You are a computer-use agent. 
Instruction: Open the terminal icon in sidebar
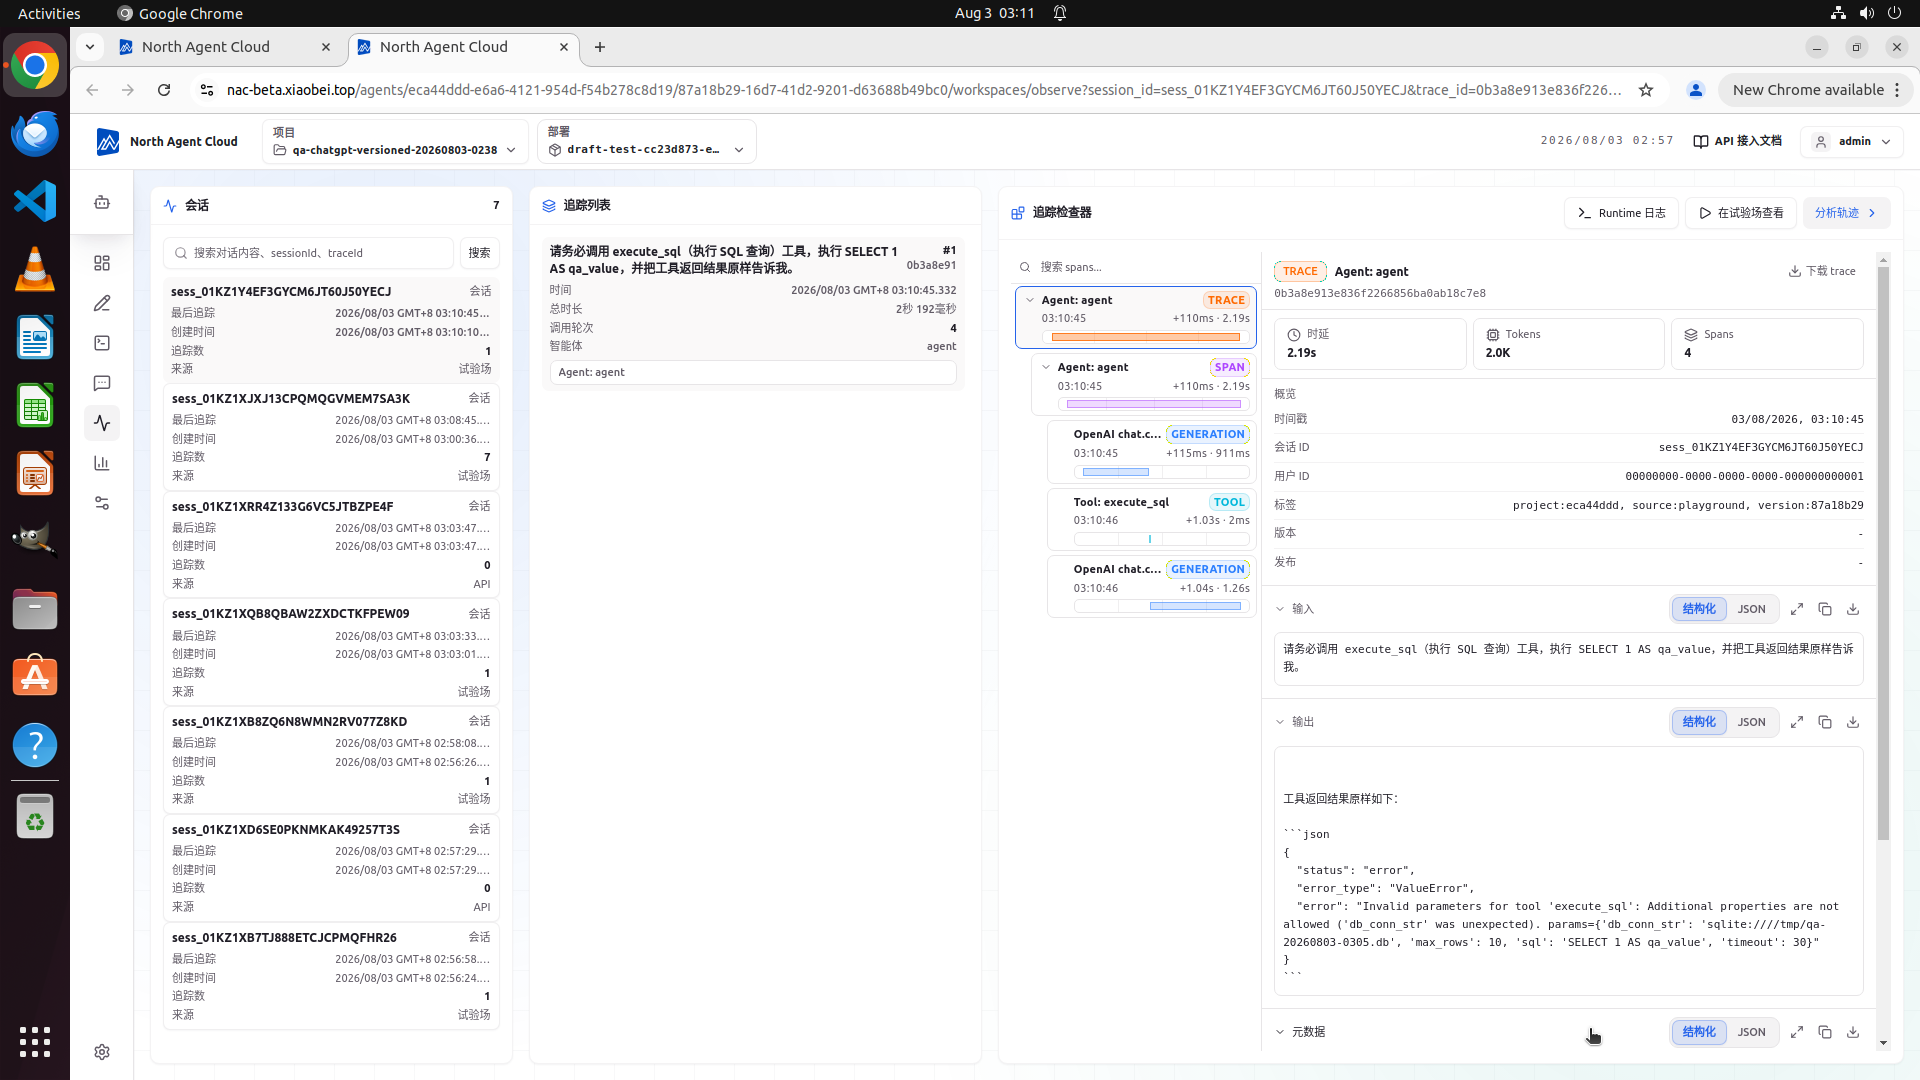[102, 343]
